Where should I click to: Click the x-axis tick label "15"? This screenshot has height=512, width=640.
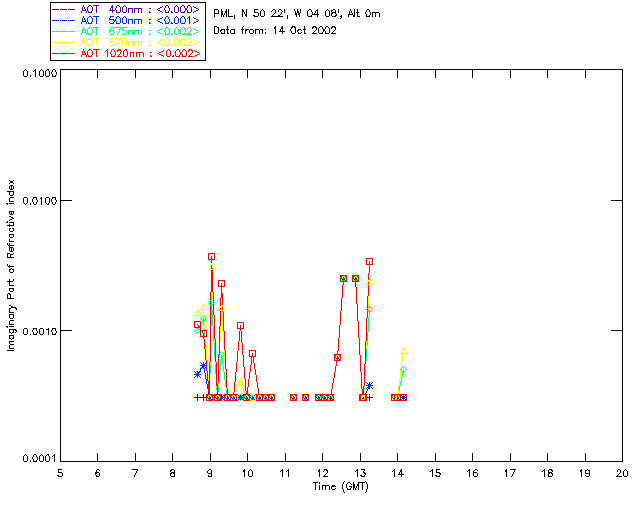click(x=435, y=473)
